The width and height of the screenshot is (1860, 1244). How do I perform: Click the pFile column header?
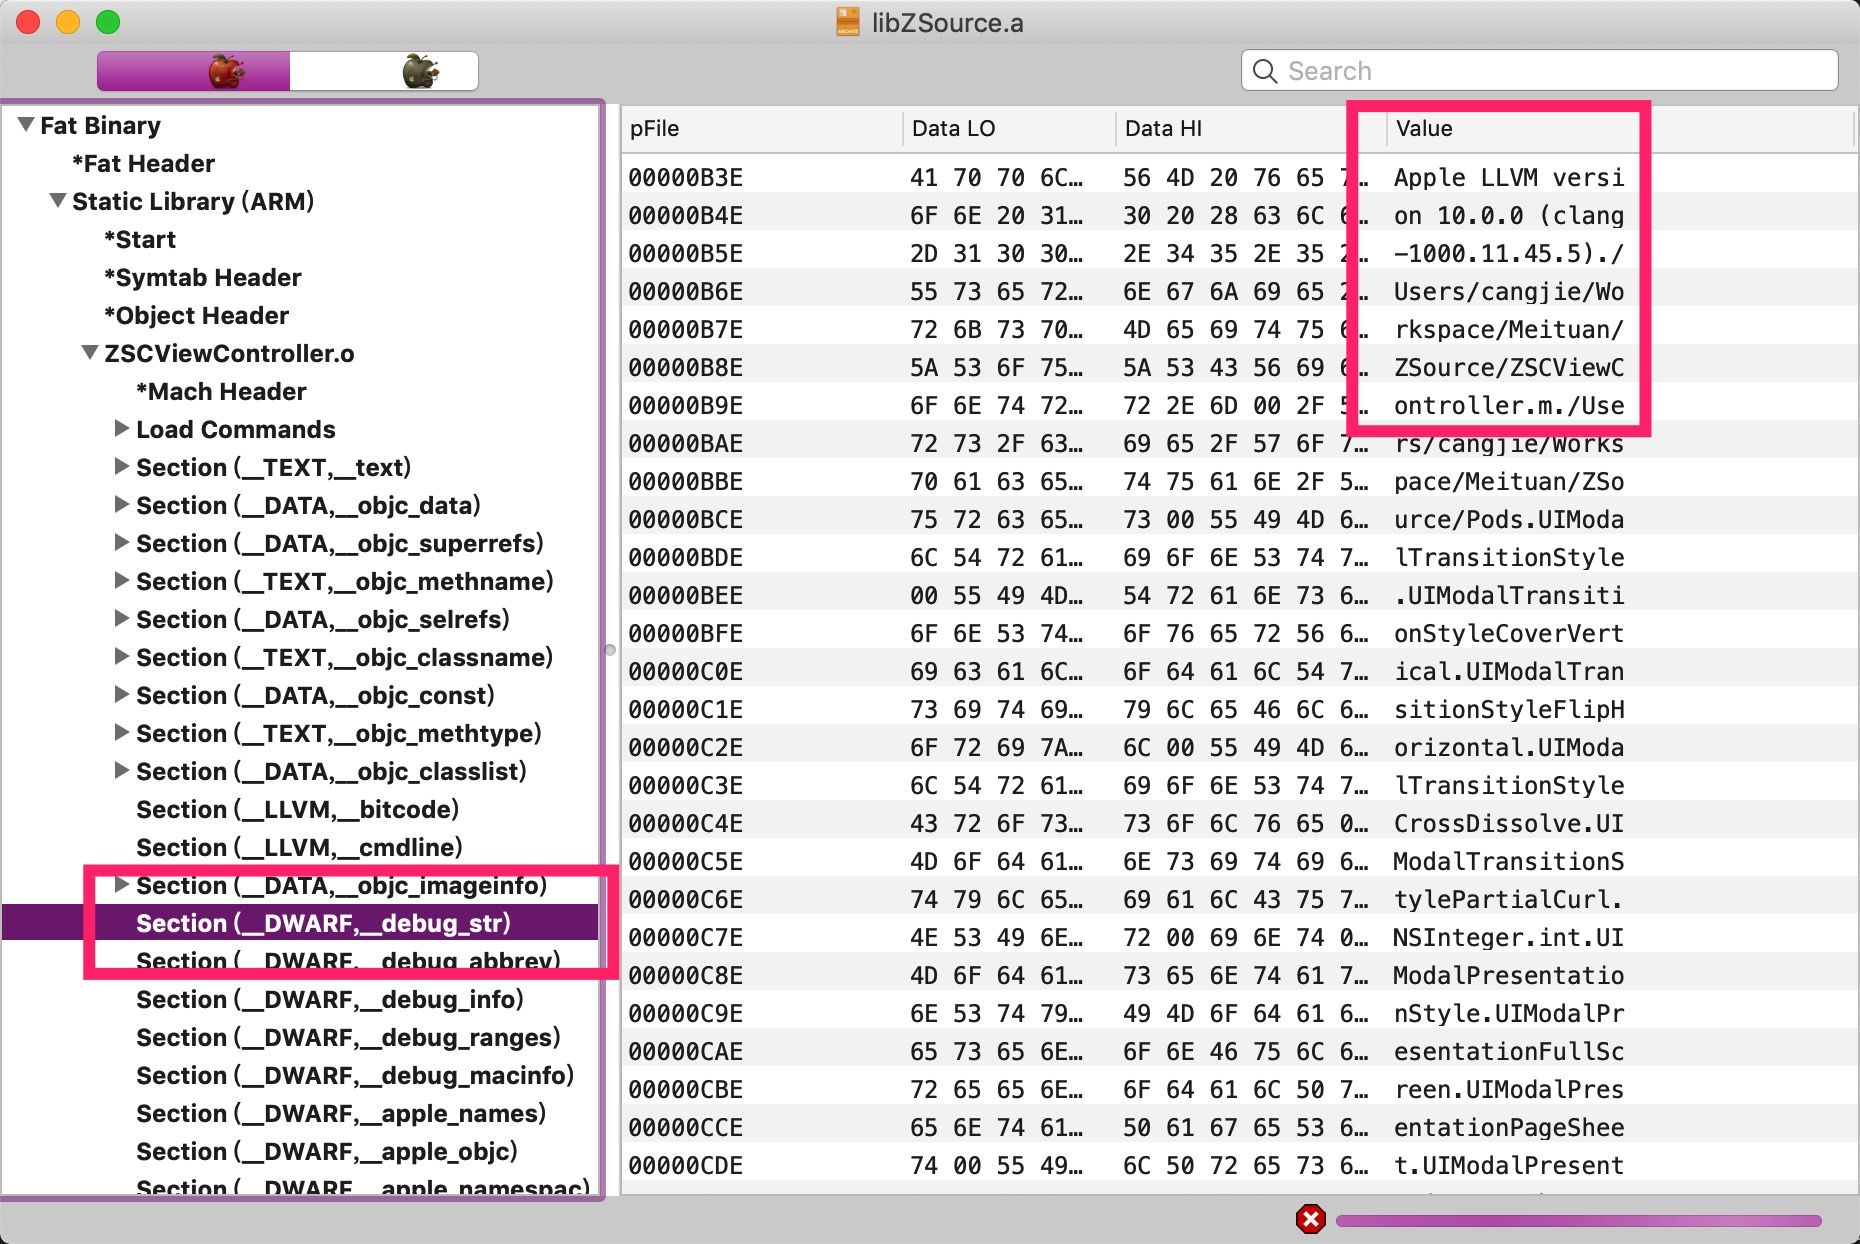tap(762, 128)
